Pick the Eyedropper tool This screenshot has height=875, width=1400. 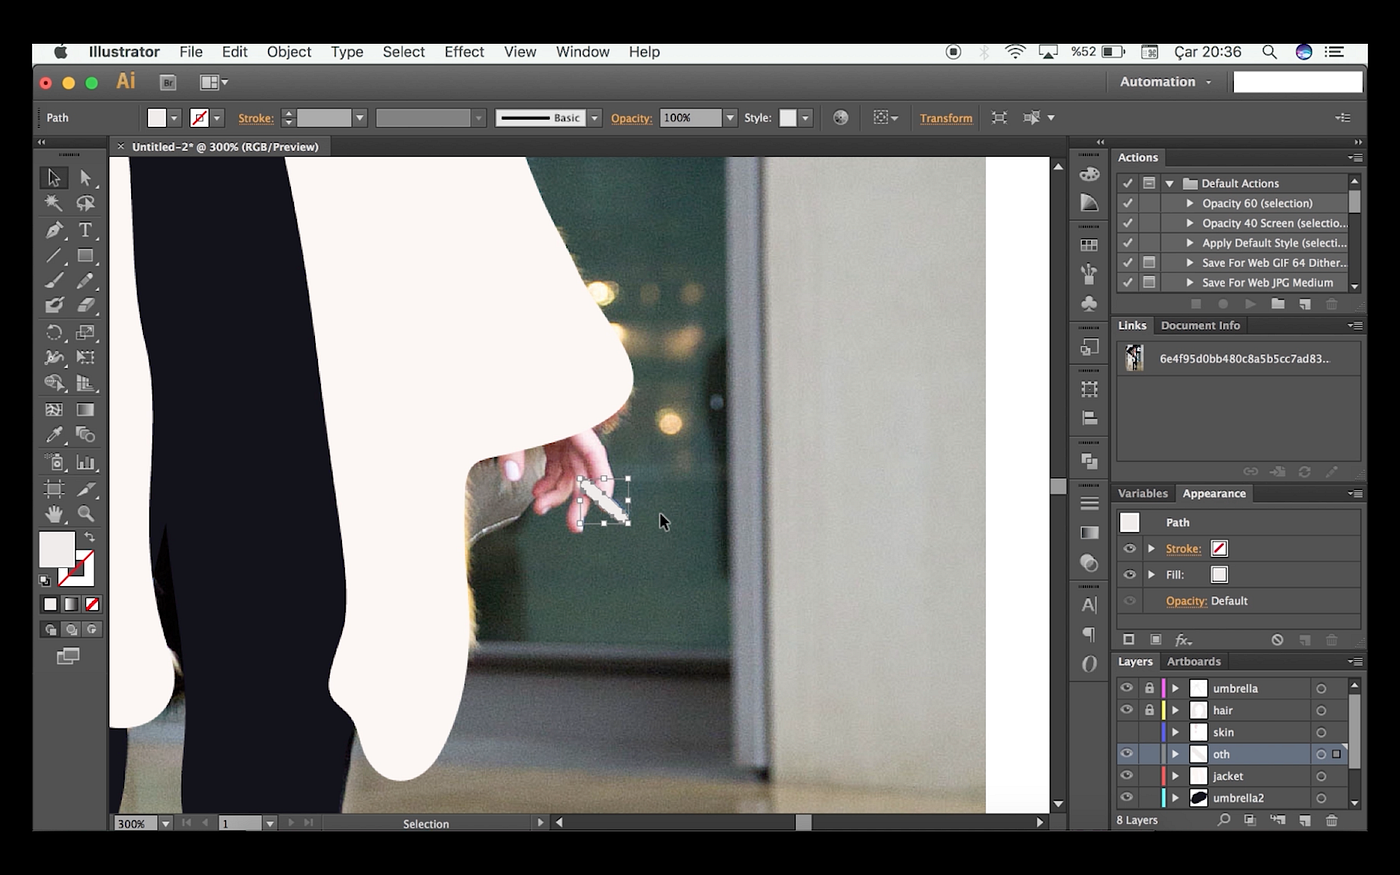coord(54,435)
